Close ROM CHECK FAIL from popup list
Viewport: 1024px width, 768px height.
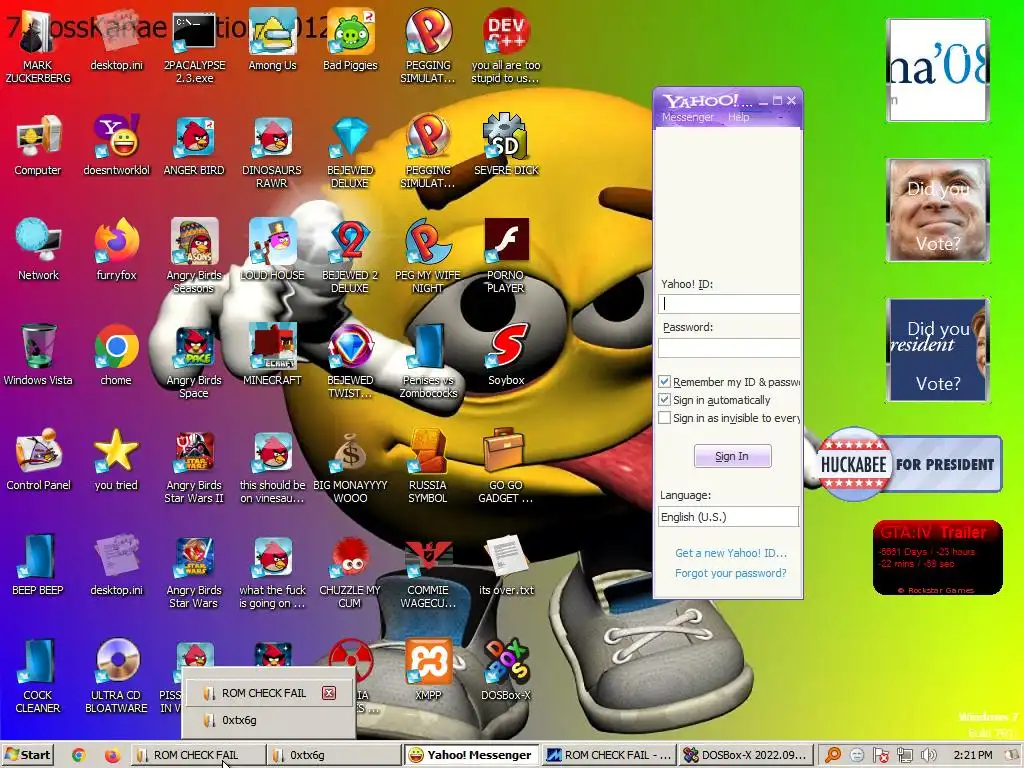pos(328,693)
